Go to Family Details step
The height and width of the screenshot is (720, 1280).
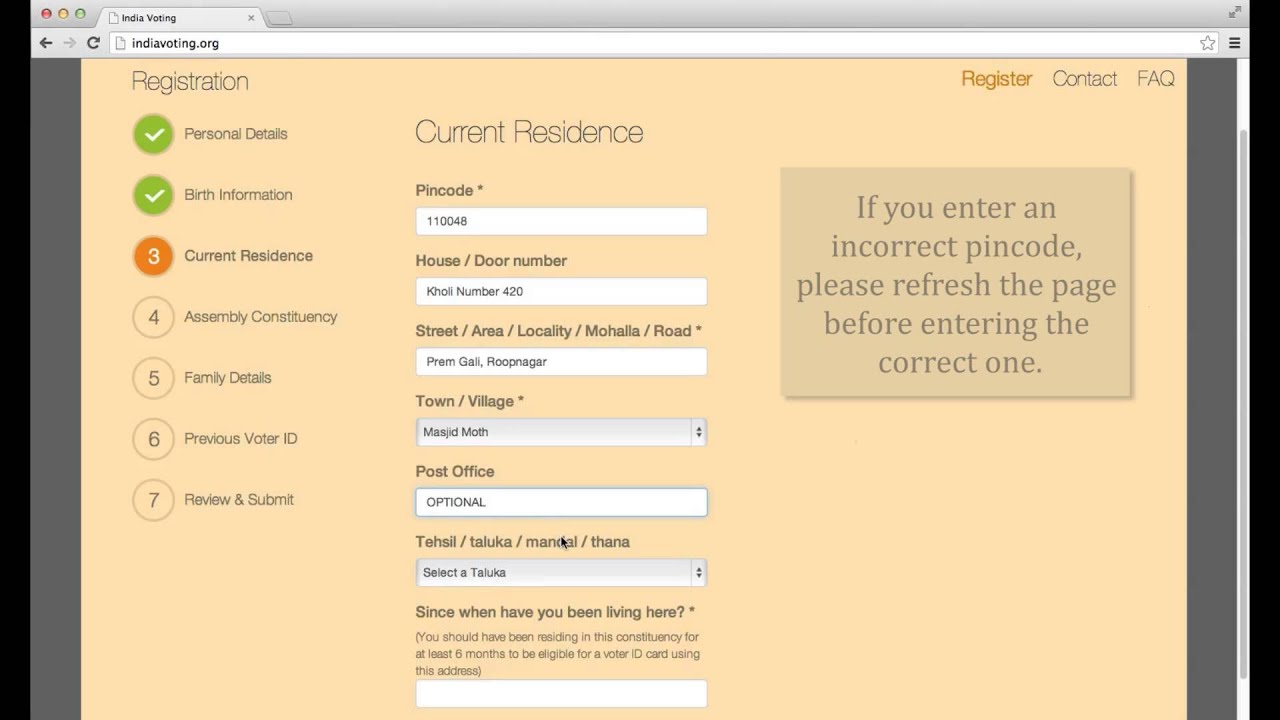click(227, 378)
